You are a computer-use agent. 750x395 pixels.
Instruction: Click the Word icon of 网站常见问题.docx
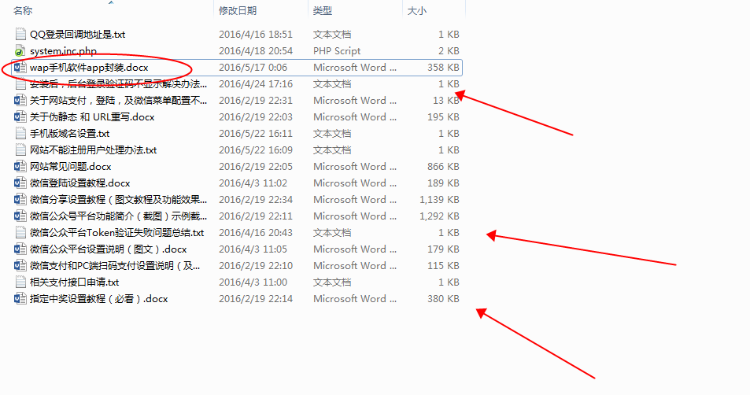[x=20, y=166]
